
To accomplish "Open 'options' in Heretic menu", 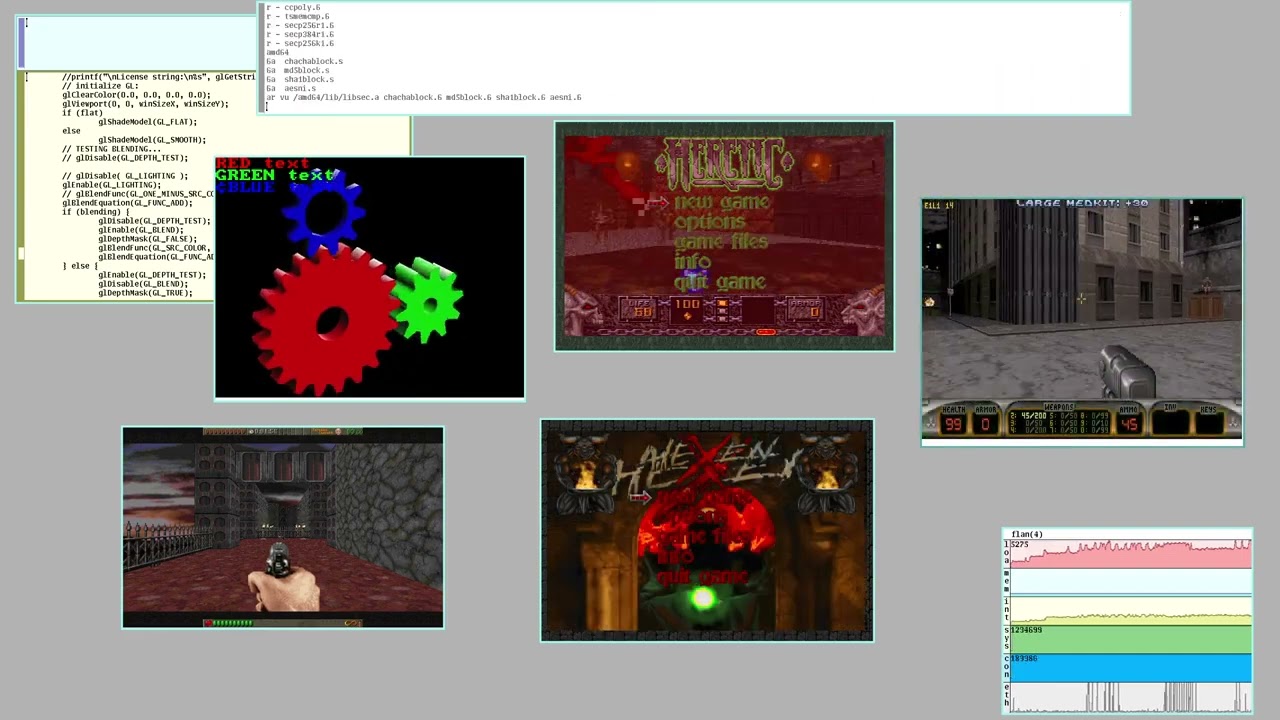I will [x=709, y=222].
